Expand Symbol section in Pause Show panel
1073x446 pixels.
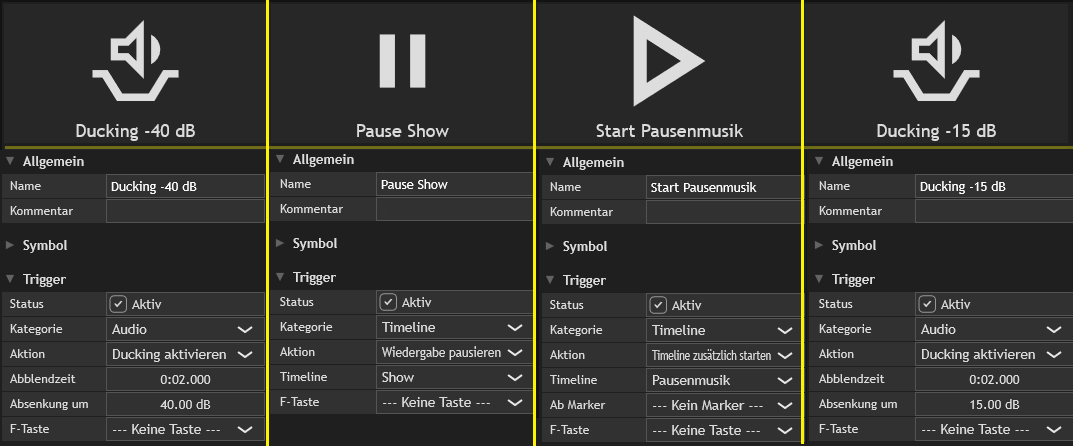click(281, 243)
